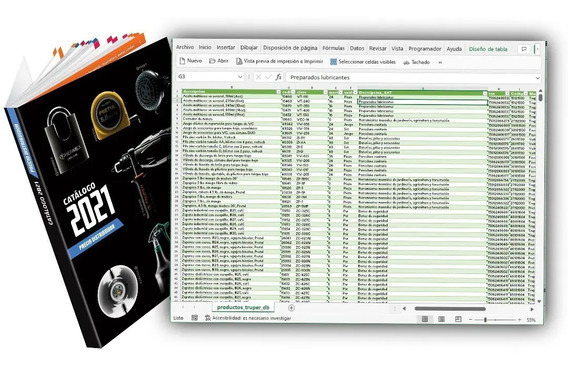Viewport: 568px width, 368px height.
Task: Expand the formula bar chevron
Action: (538, 78)
